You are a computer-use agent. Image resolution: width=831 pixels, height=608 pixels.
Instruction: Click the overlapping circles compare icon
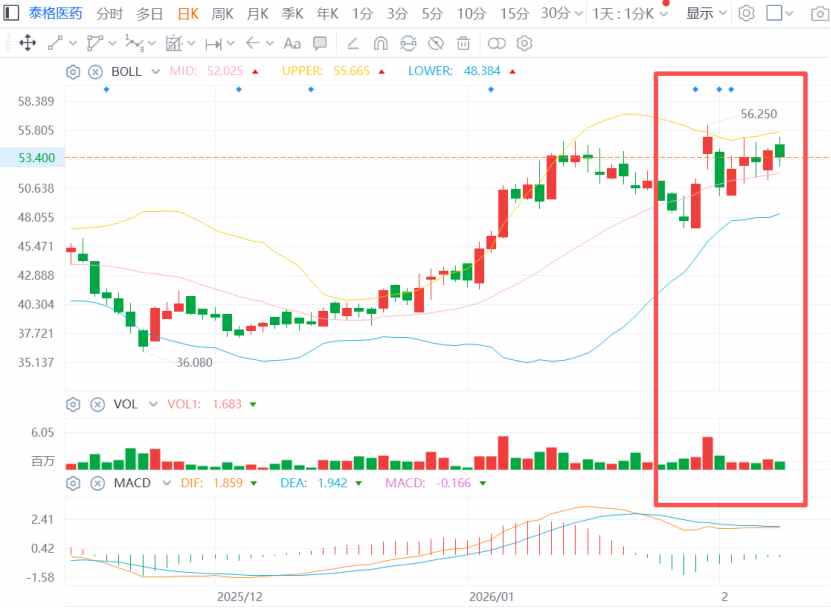pos(497,43)
